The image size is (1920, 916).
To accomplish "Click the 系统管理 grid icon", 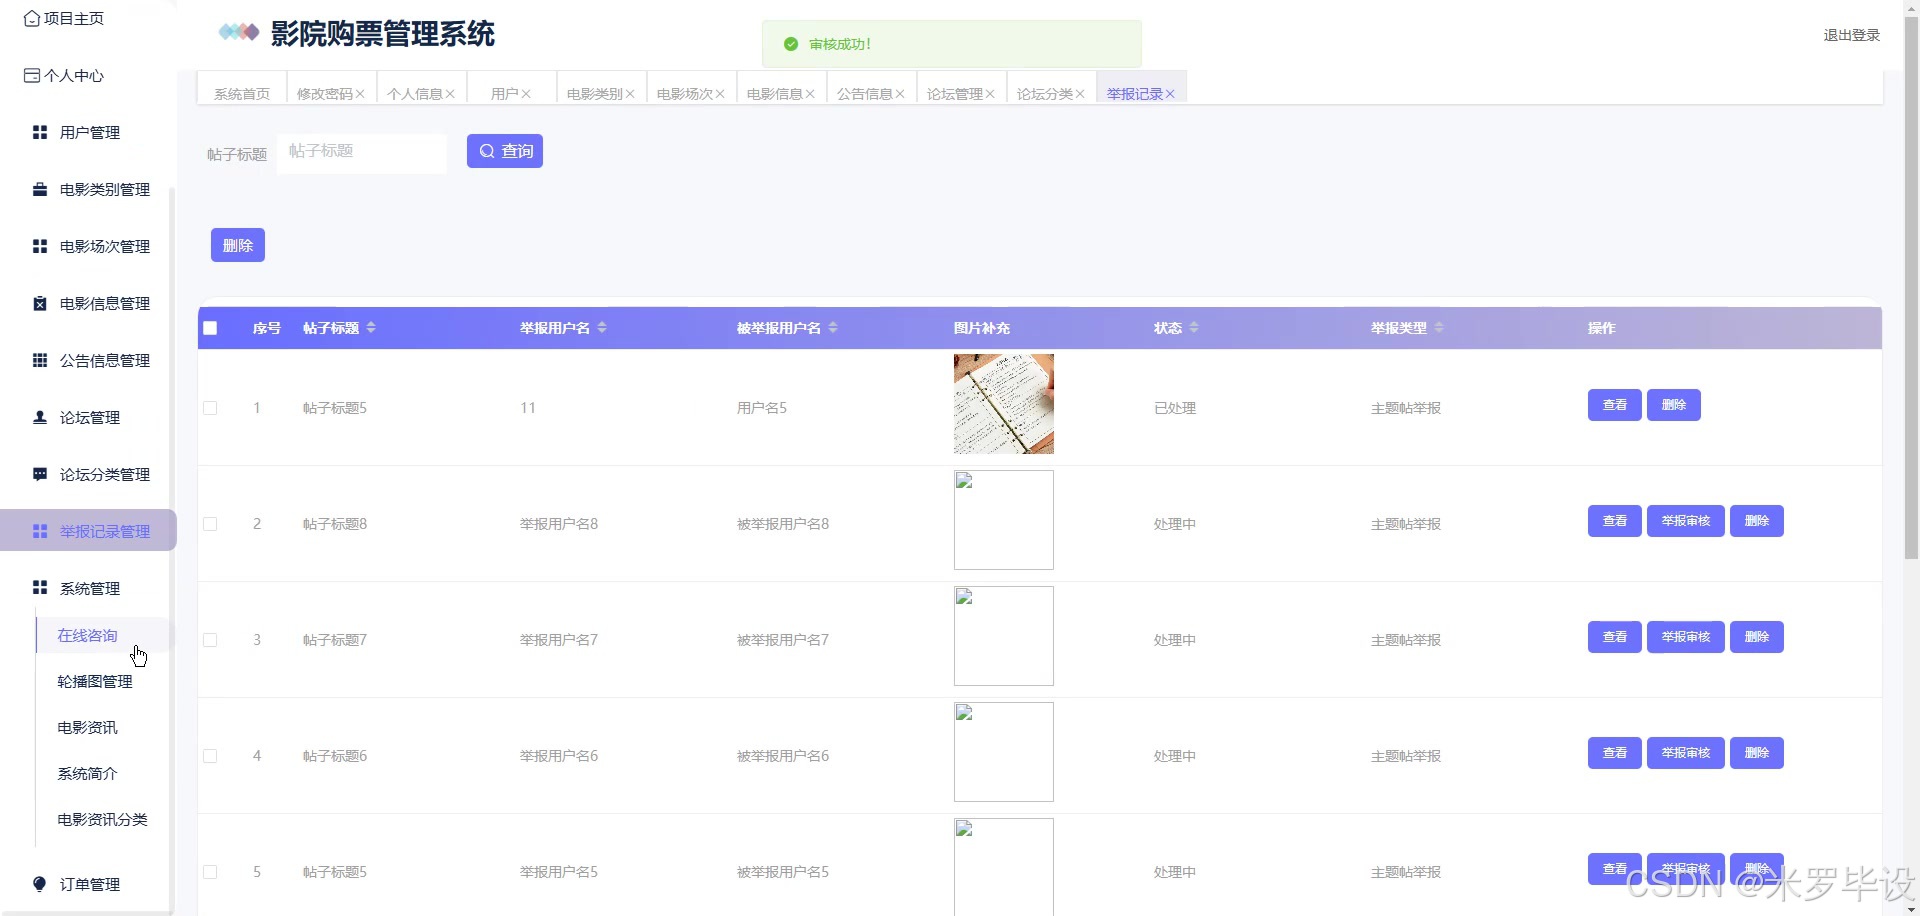I will (40, 588).
